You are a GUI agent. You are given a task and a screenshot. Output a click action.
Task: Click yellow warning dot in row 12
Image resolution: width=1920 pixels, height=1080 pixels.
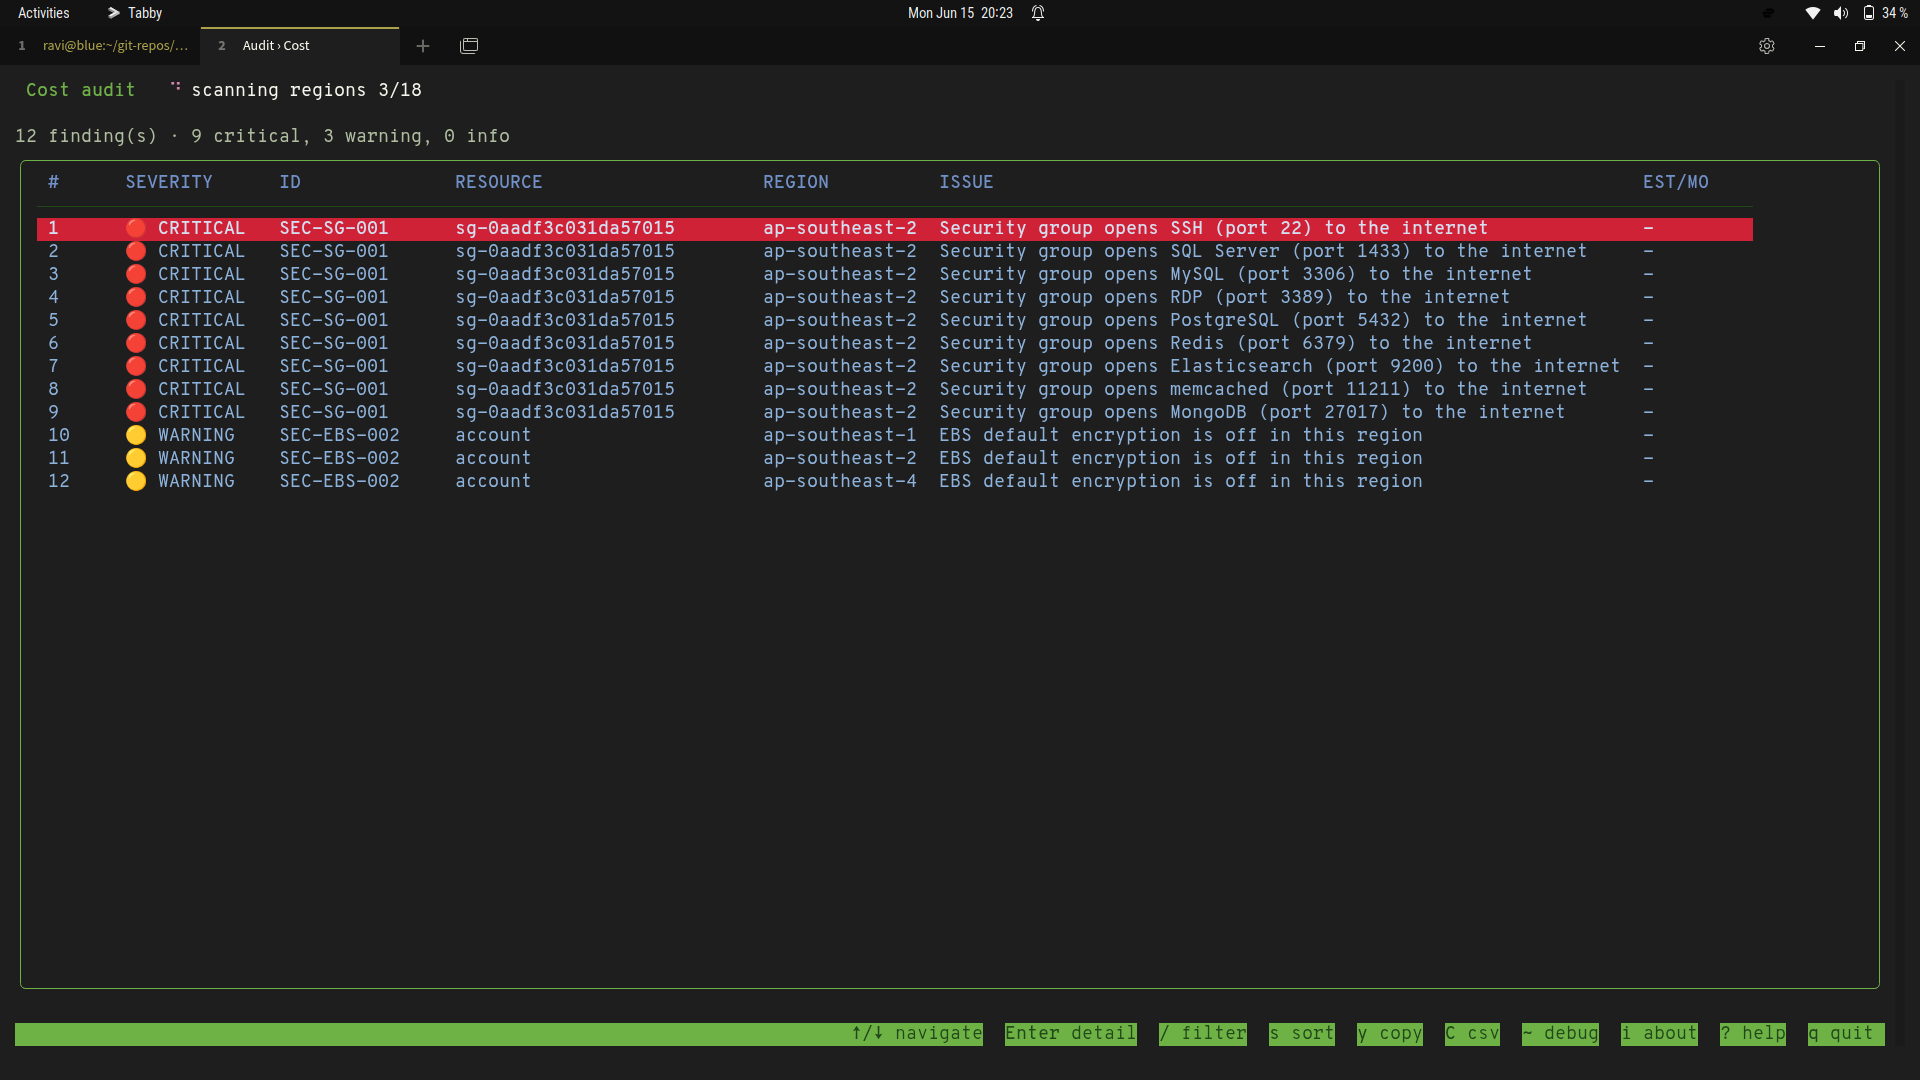(136, 482)
